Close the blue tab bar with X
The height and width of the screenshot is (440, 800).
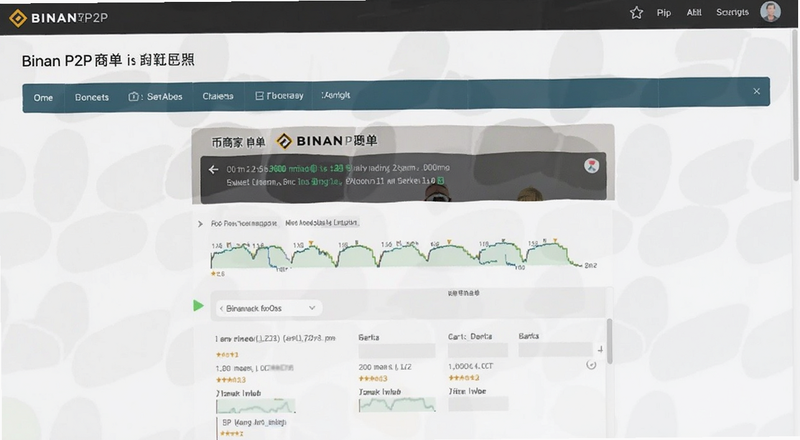[757, 91]
